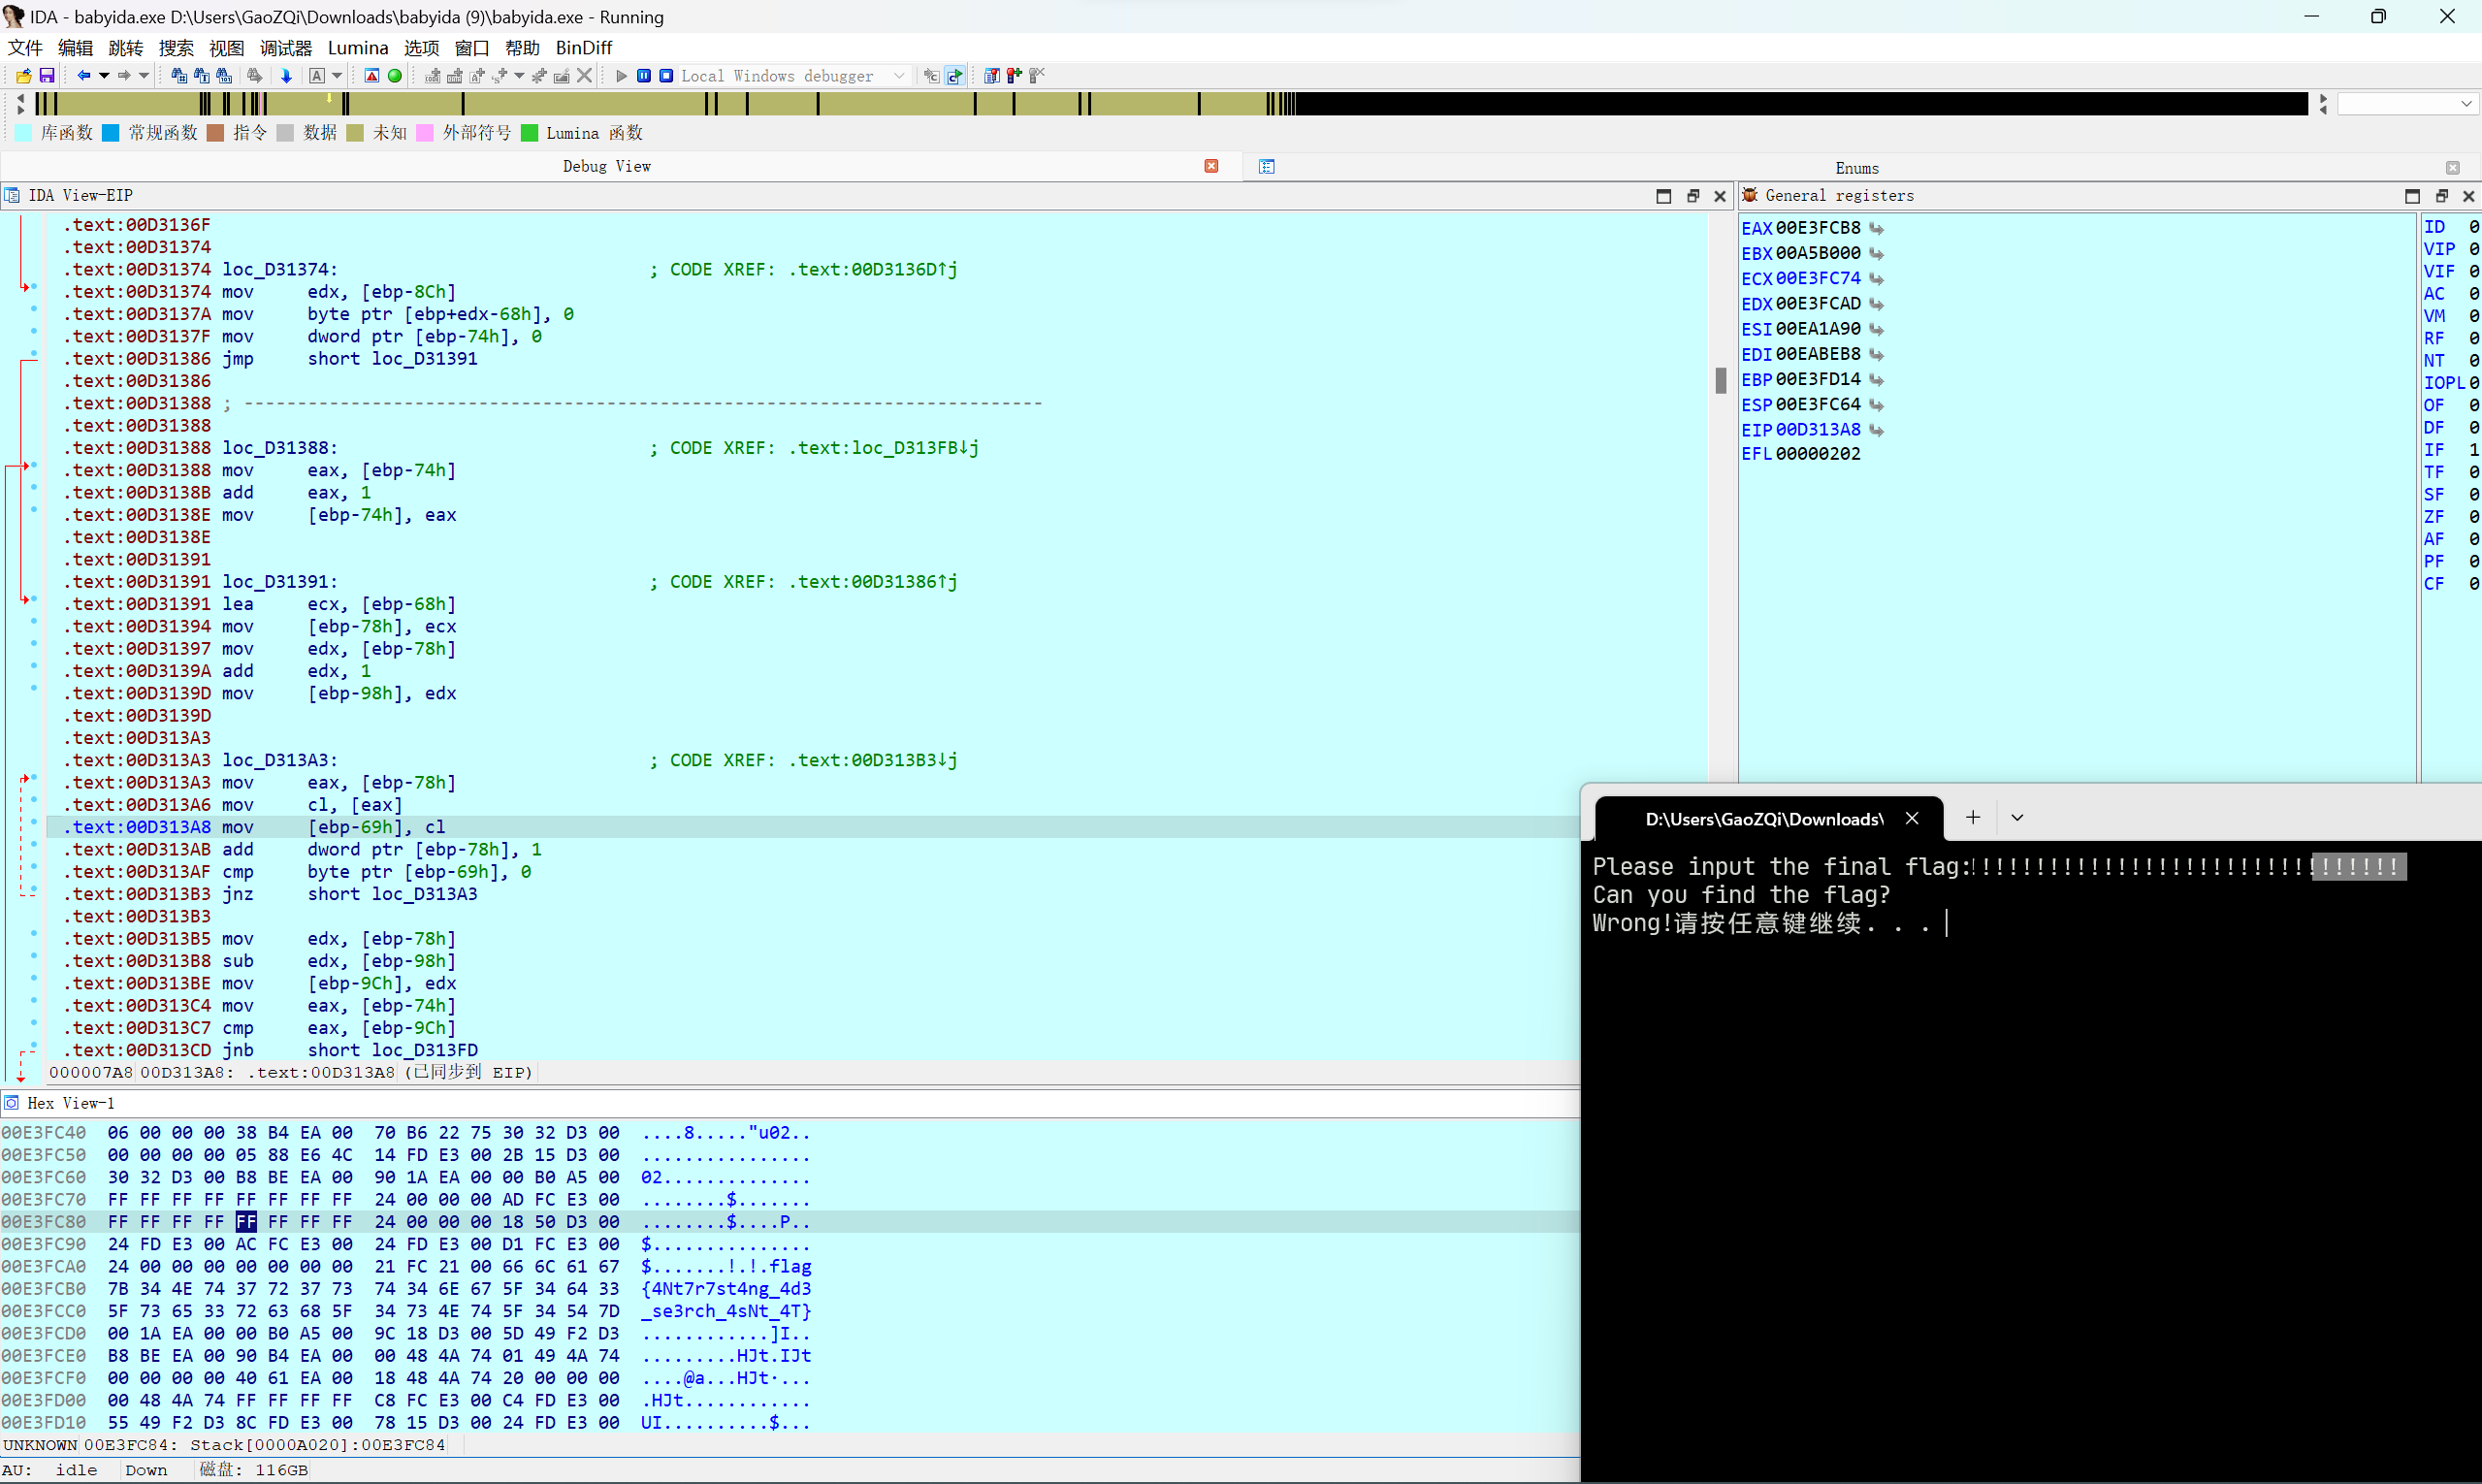Open the combo box right of navigation band
Image resolution: width=2482 pixels, height=1484 pixels.
pos(2407,104)
